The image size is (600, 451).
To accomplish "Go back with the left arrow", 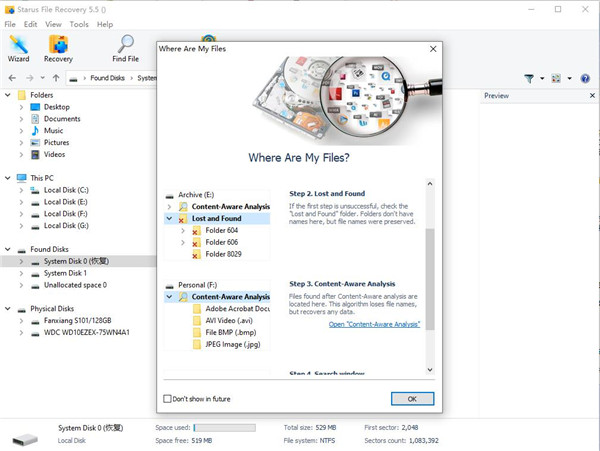I will (x=12, y=78).
